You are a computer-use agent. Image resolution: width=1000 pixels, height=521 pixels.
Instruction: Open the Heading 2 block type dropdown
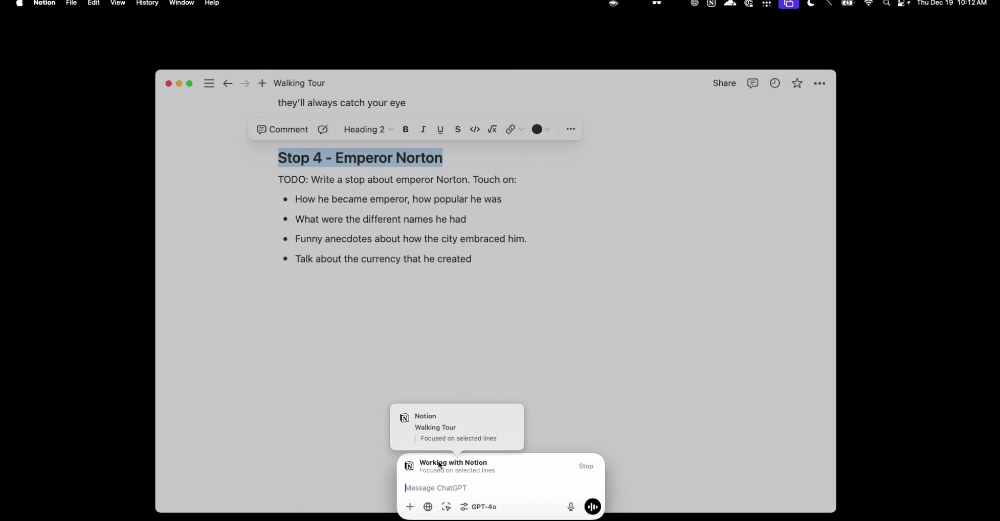point(368,129)
